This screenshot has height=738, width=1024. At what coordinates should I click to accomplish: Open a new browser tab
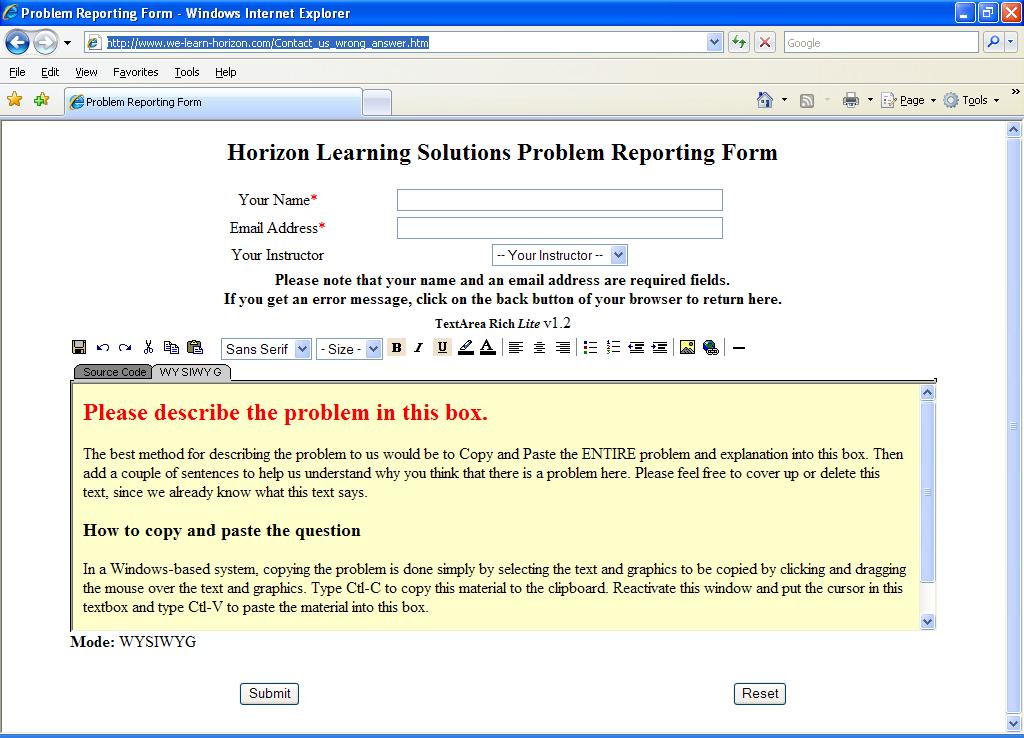coord(377,103)
